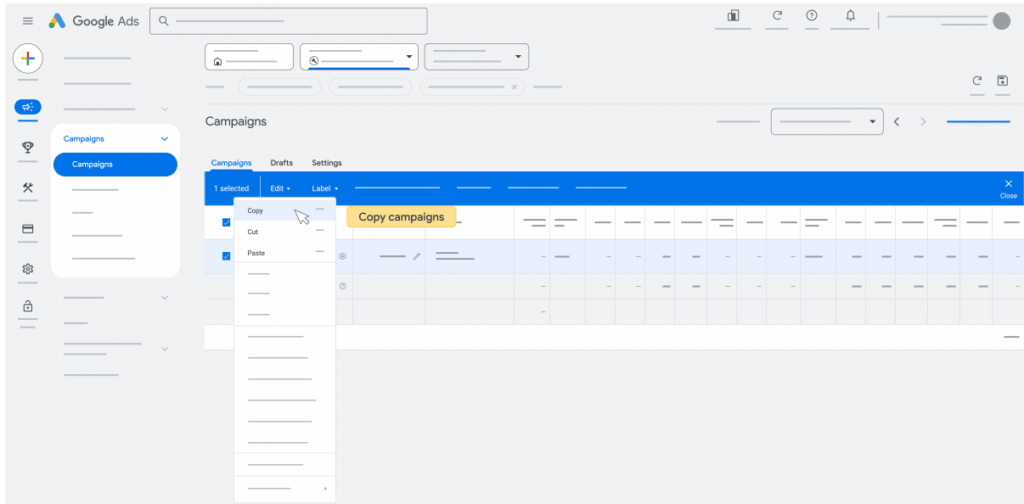
Task: Open the Admin gear icon in sidebar
Action: pyautogui.click(x=28, y=269)
